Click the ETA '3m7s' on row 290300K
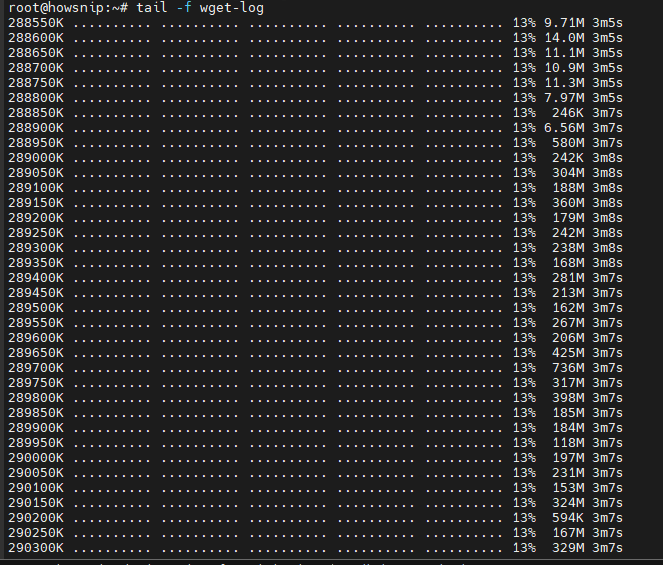Screen dimensions: 663x565 pyautogui.click(x=607, y=548)
